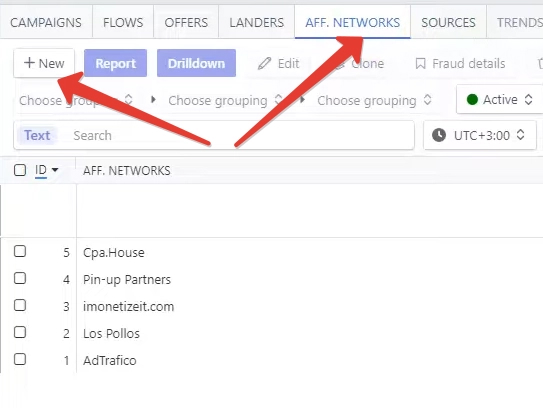Screen dimensions: 543x408
Task: Open the UTC+3:00 timezone dropdown
Action: pyautogui.click(x=480, y=135)
